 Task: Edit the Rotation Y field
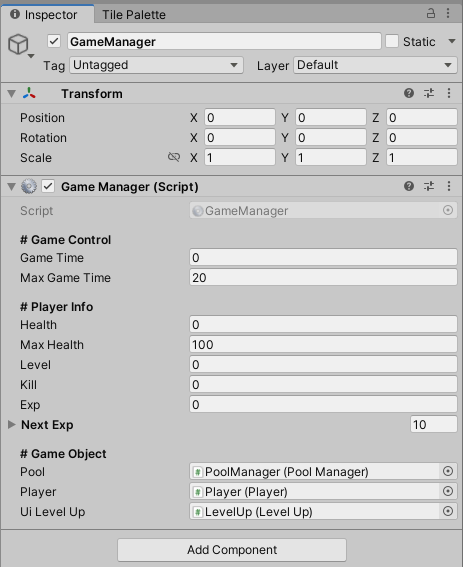point(331,137)
